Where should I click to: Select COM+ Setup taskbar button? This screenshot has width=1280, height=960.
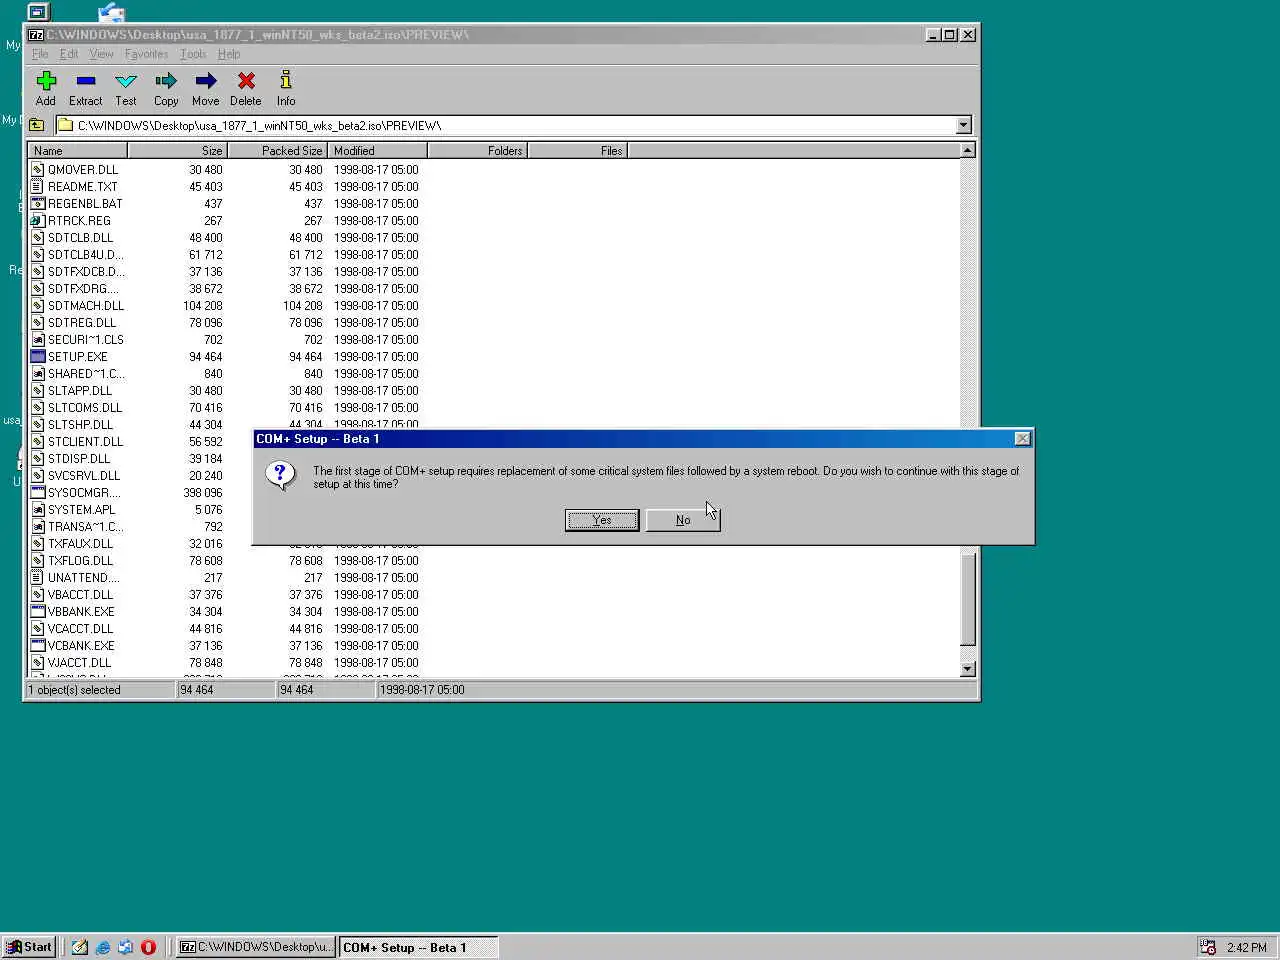click(418, 947)
